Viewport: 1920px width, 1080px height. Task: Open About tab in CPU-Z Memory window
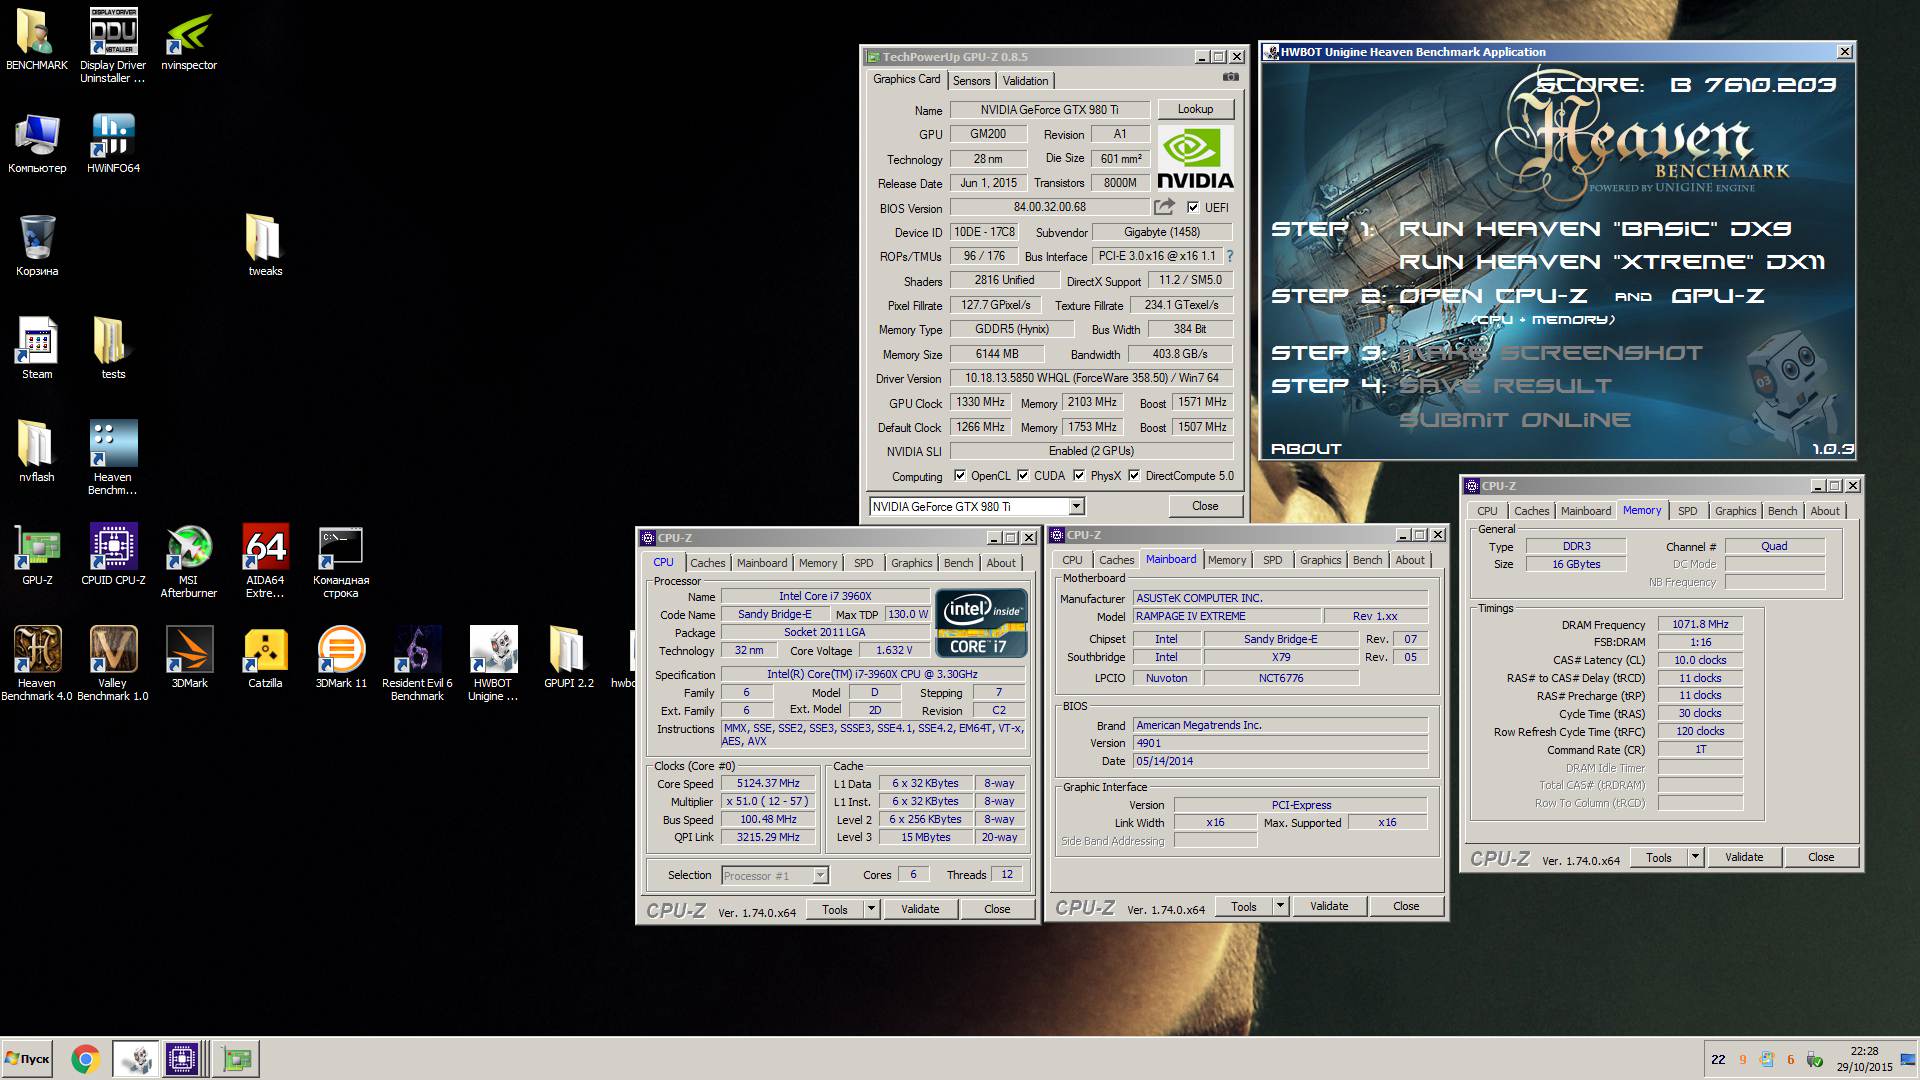[1824, 511]
